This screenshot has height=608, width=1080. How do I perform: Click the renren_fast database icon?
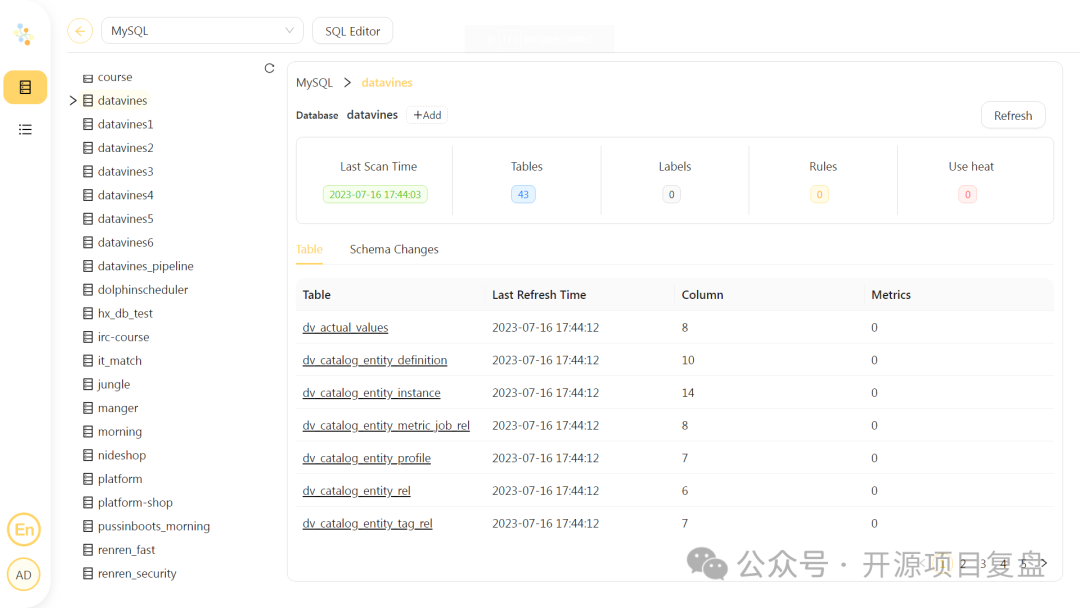(88, 549)
